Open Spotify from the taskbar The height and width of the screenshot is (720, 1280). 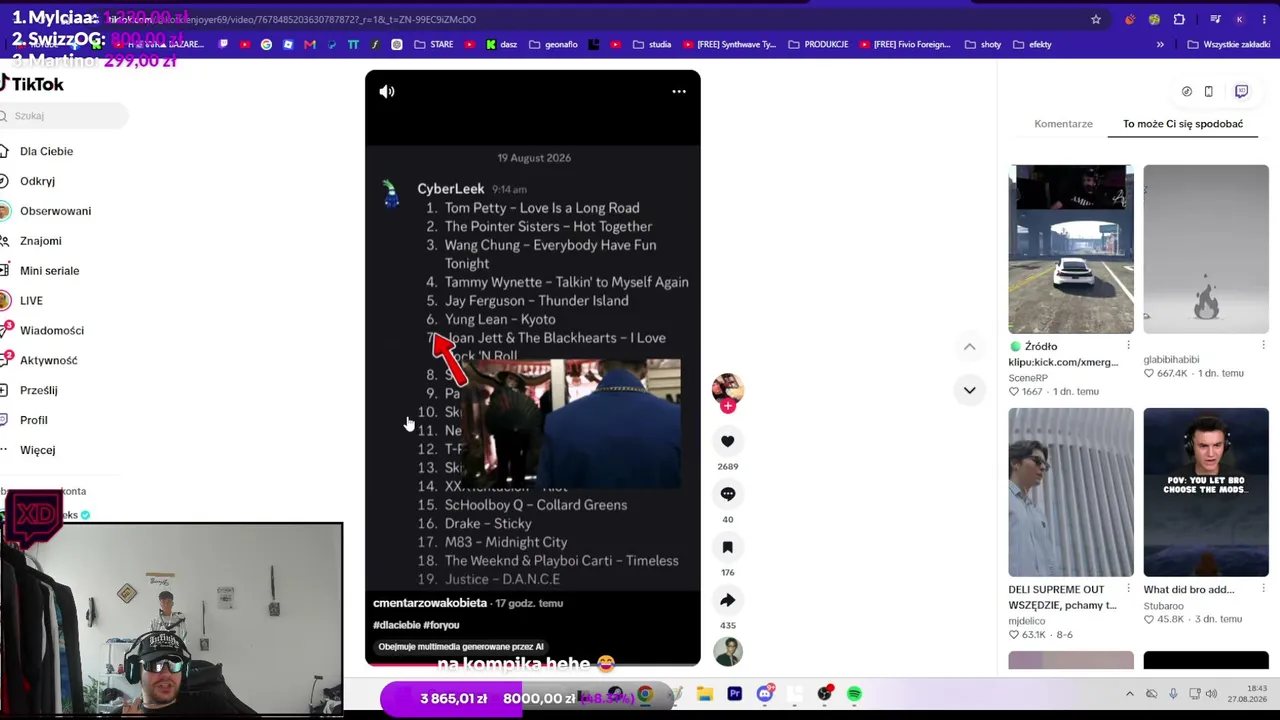[854, 694]
